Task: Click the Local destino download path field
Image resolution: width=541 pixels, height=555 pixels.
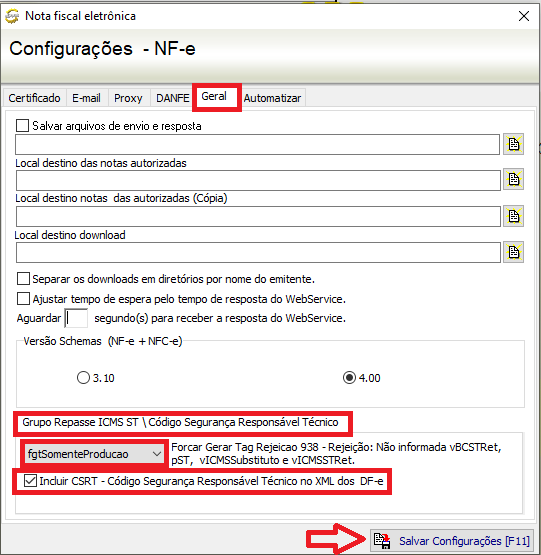Action: [x=258, y=252]
